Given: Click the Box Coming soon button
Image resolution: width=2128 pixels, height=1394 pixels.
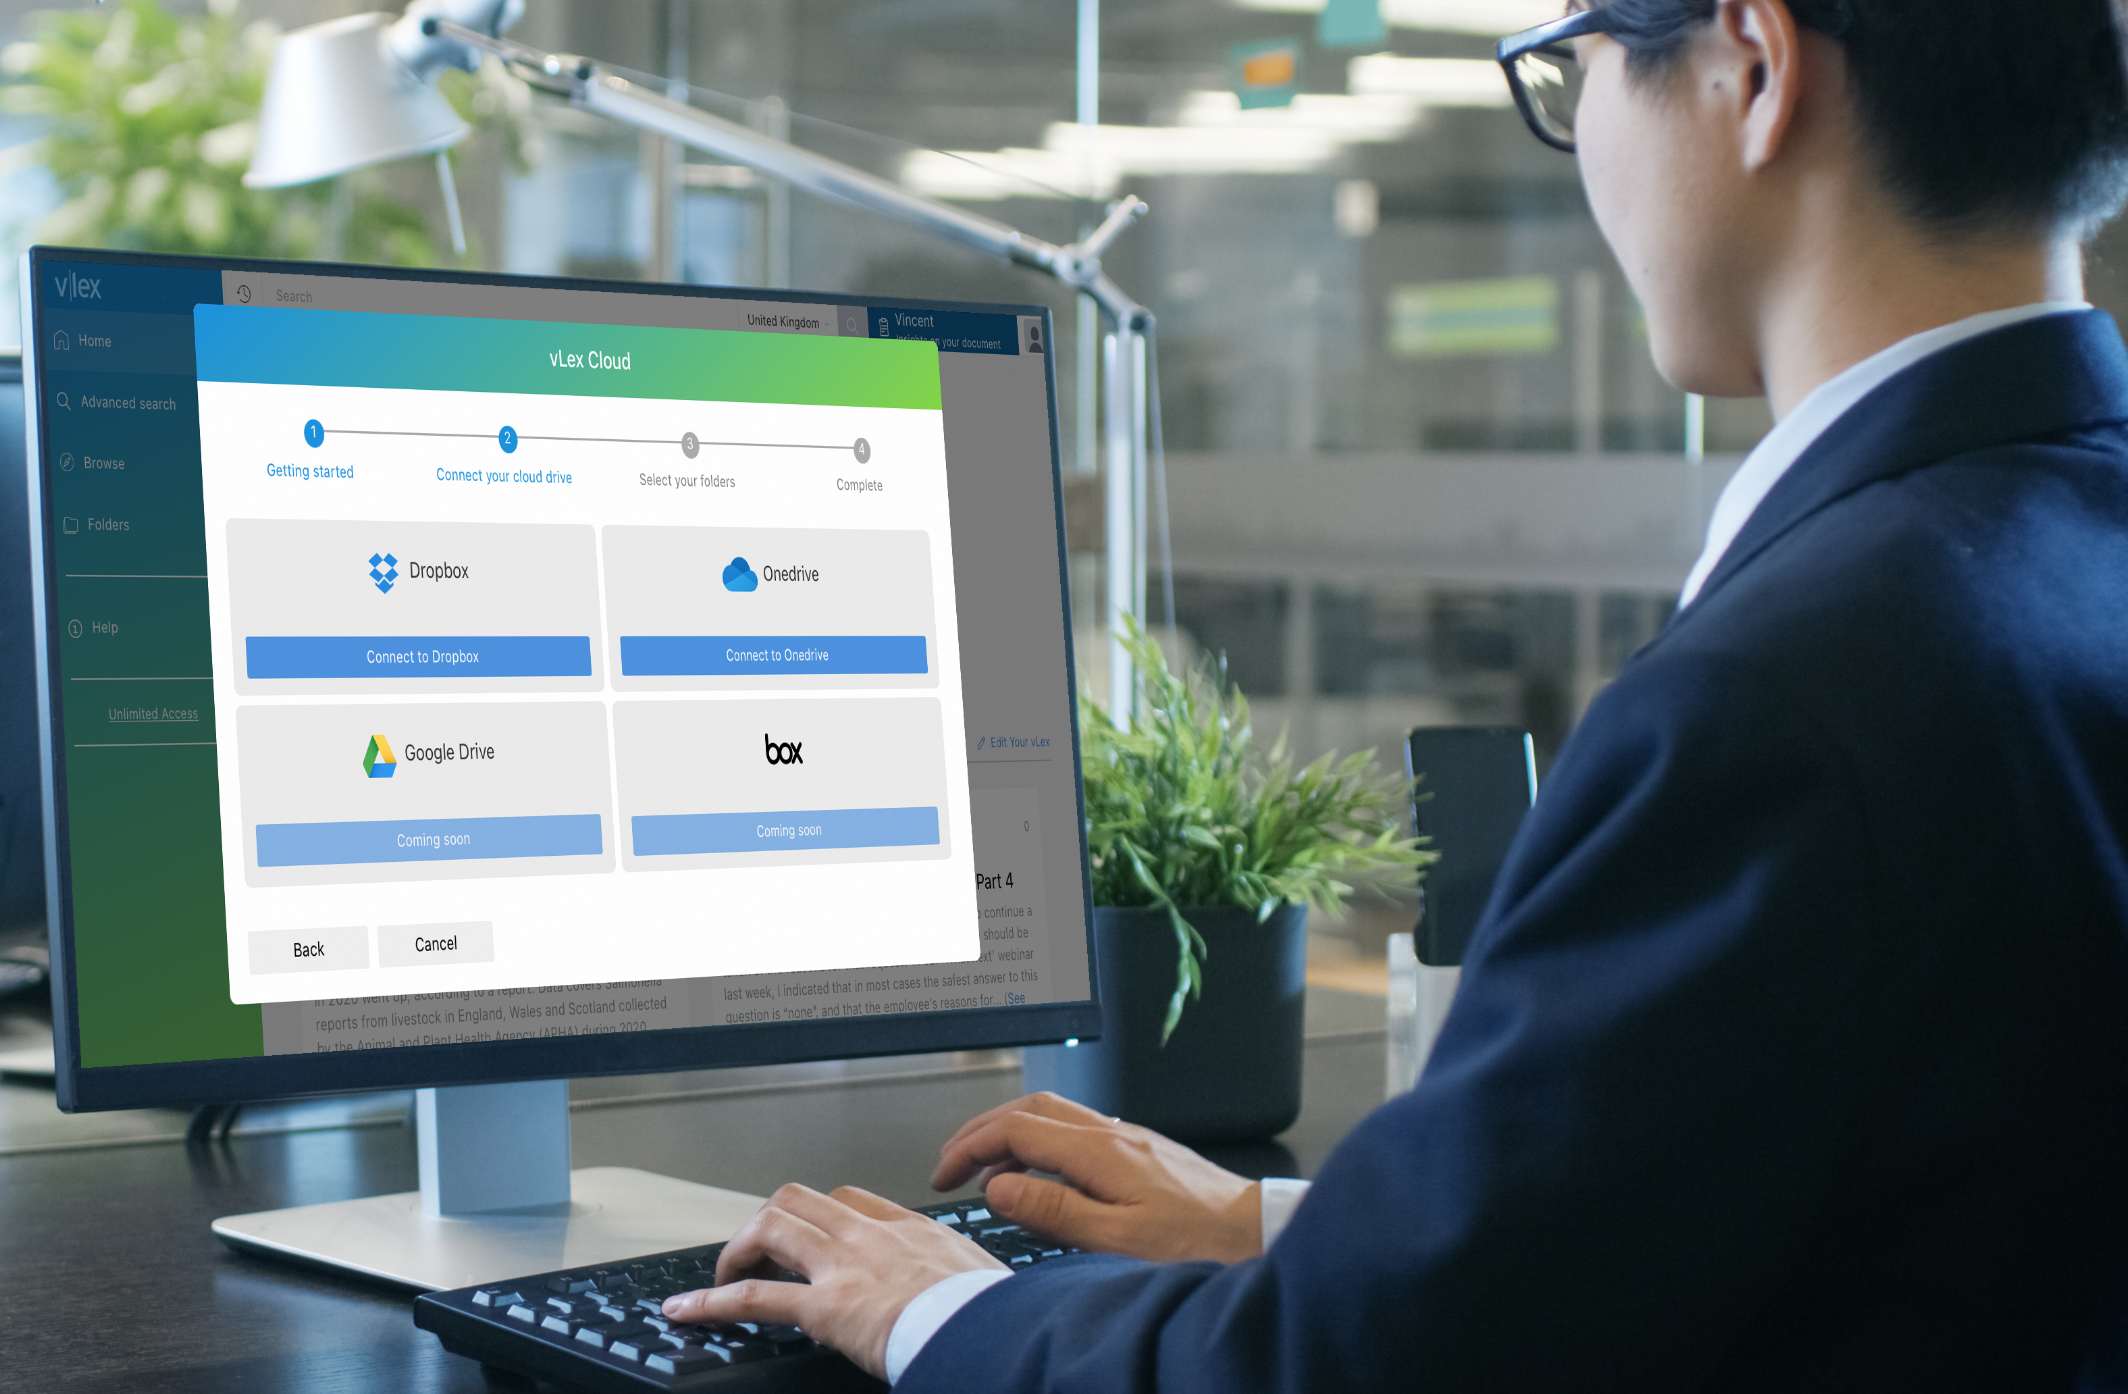Looking at the screenshot, I should tap(784, 826).
